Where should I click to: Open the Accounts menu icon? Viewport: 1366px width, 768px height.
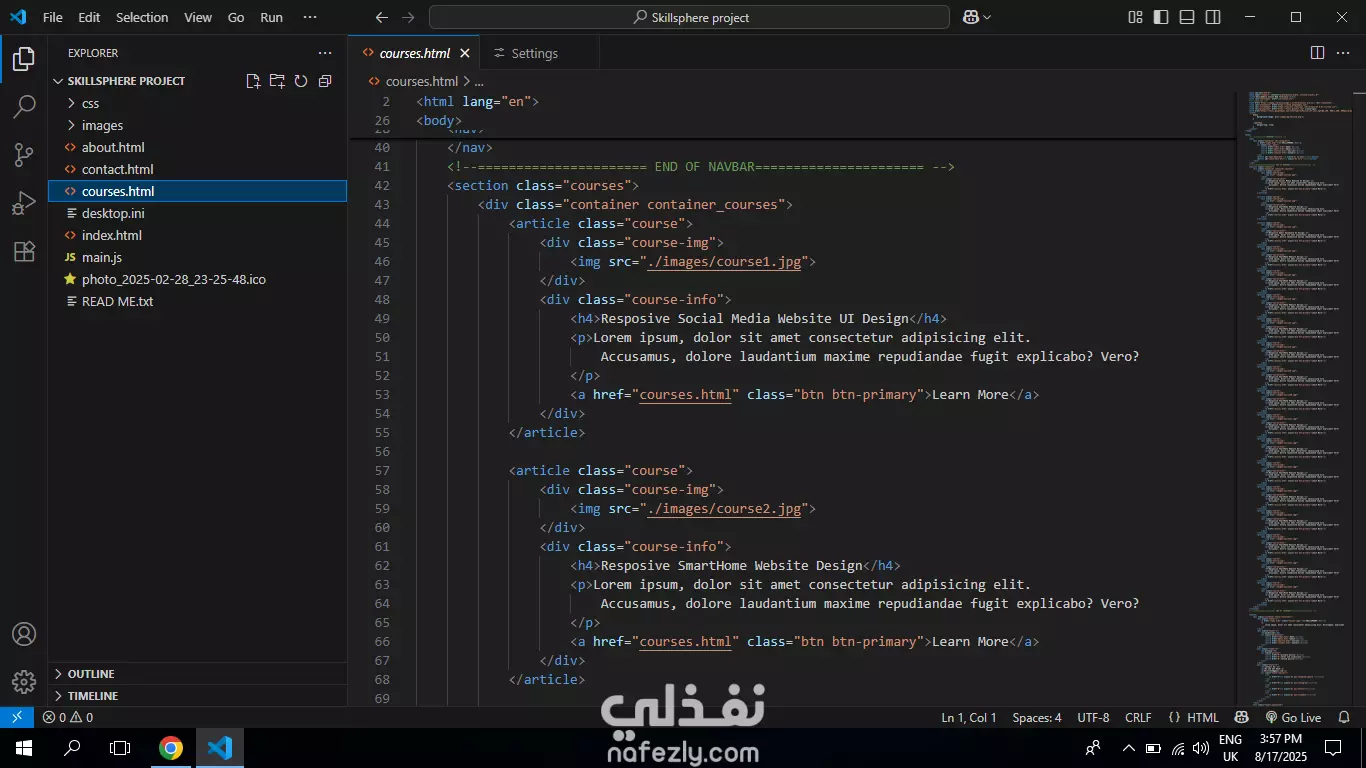(24, 634)
